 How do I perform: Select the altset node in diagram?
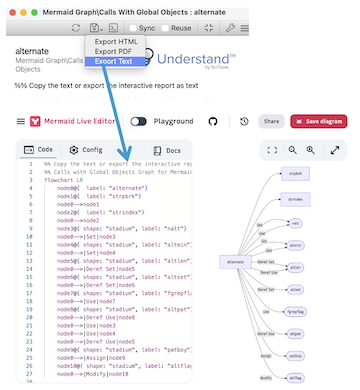pyautogui.click(x=295, y=290)
